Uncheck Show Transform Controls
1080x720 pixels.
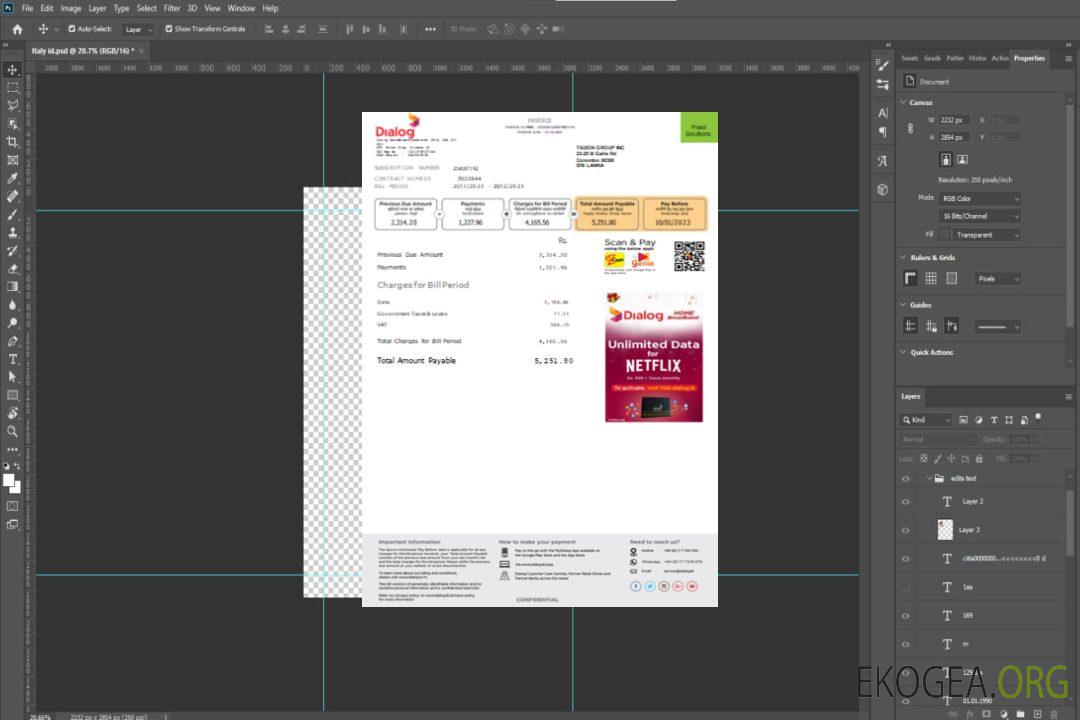pyautogui.click(x=169, y=29)
